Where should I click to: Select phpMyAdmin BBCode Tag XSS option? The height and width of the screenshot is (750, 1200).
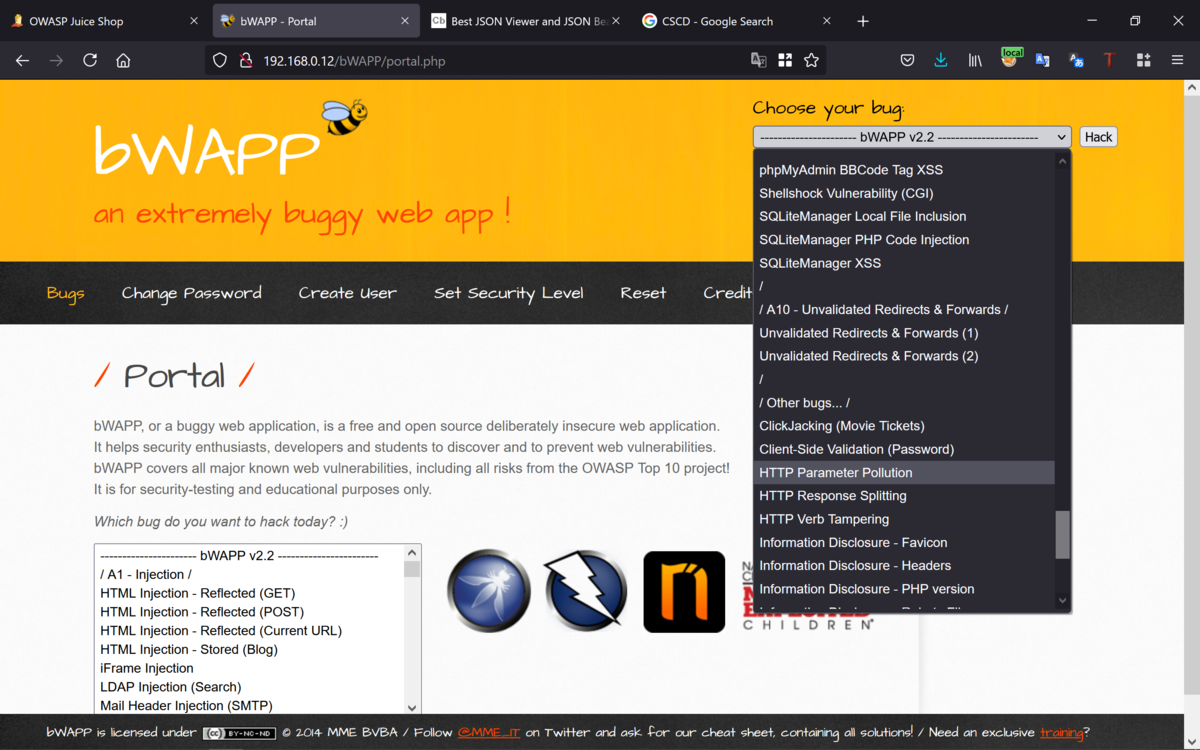(x=904, y=170)
